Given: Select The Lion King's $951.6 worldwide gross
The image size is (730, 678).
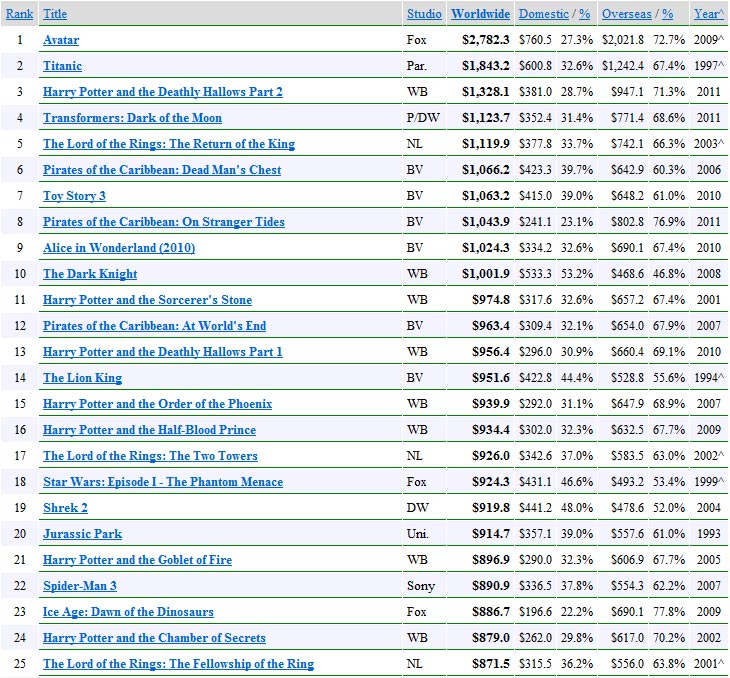Looking at the screenshot, I should (491, 378).
